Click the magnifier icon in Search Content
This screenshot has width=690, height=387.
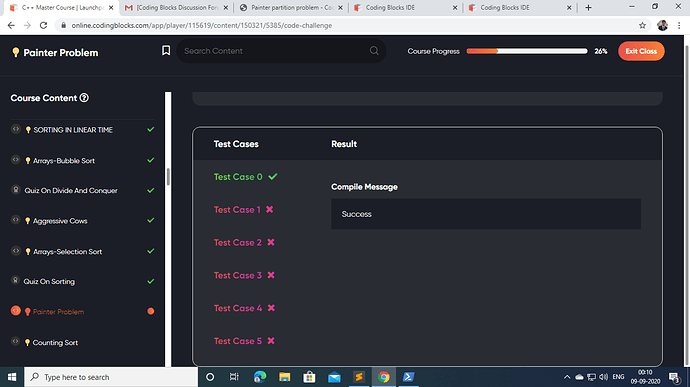pyautogui.click(x=374, y=51)
